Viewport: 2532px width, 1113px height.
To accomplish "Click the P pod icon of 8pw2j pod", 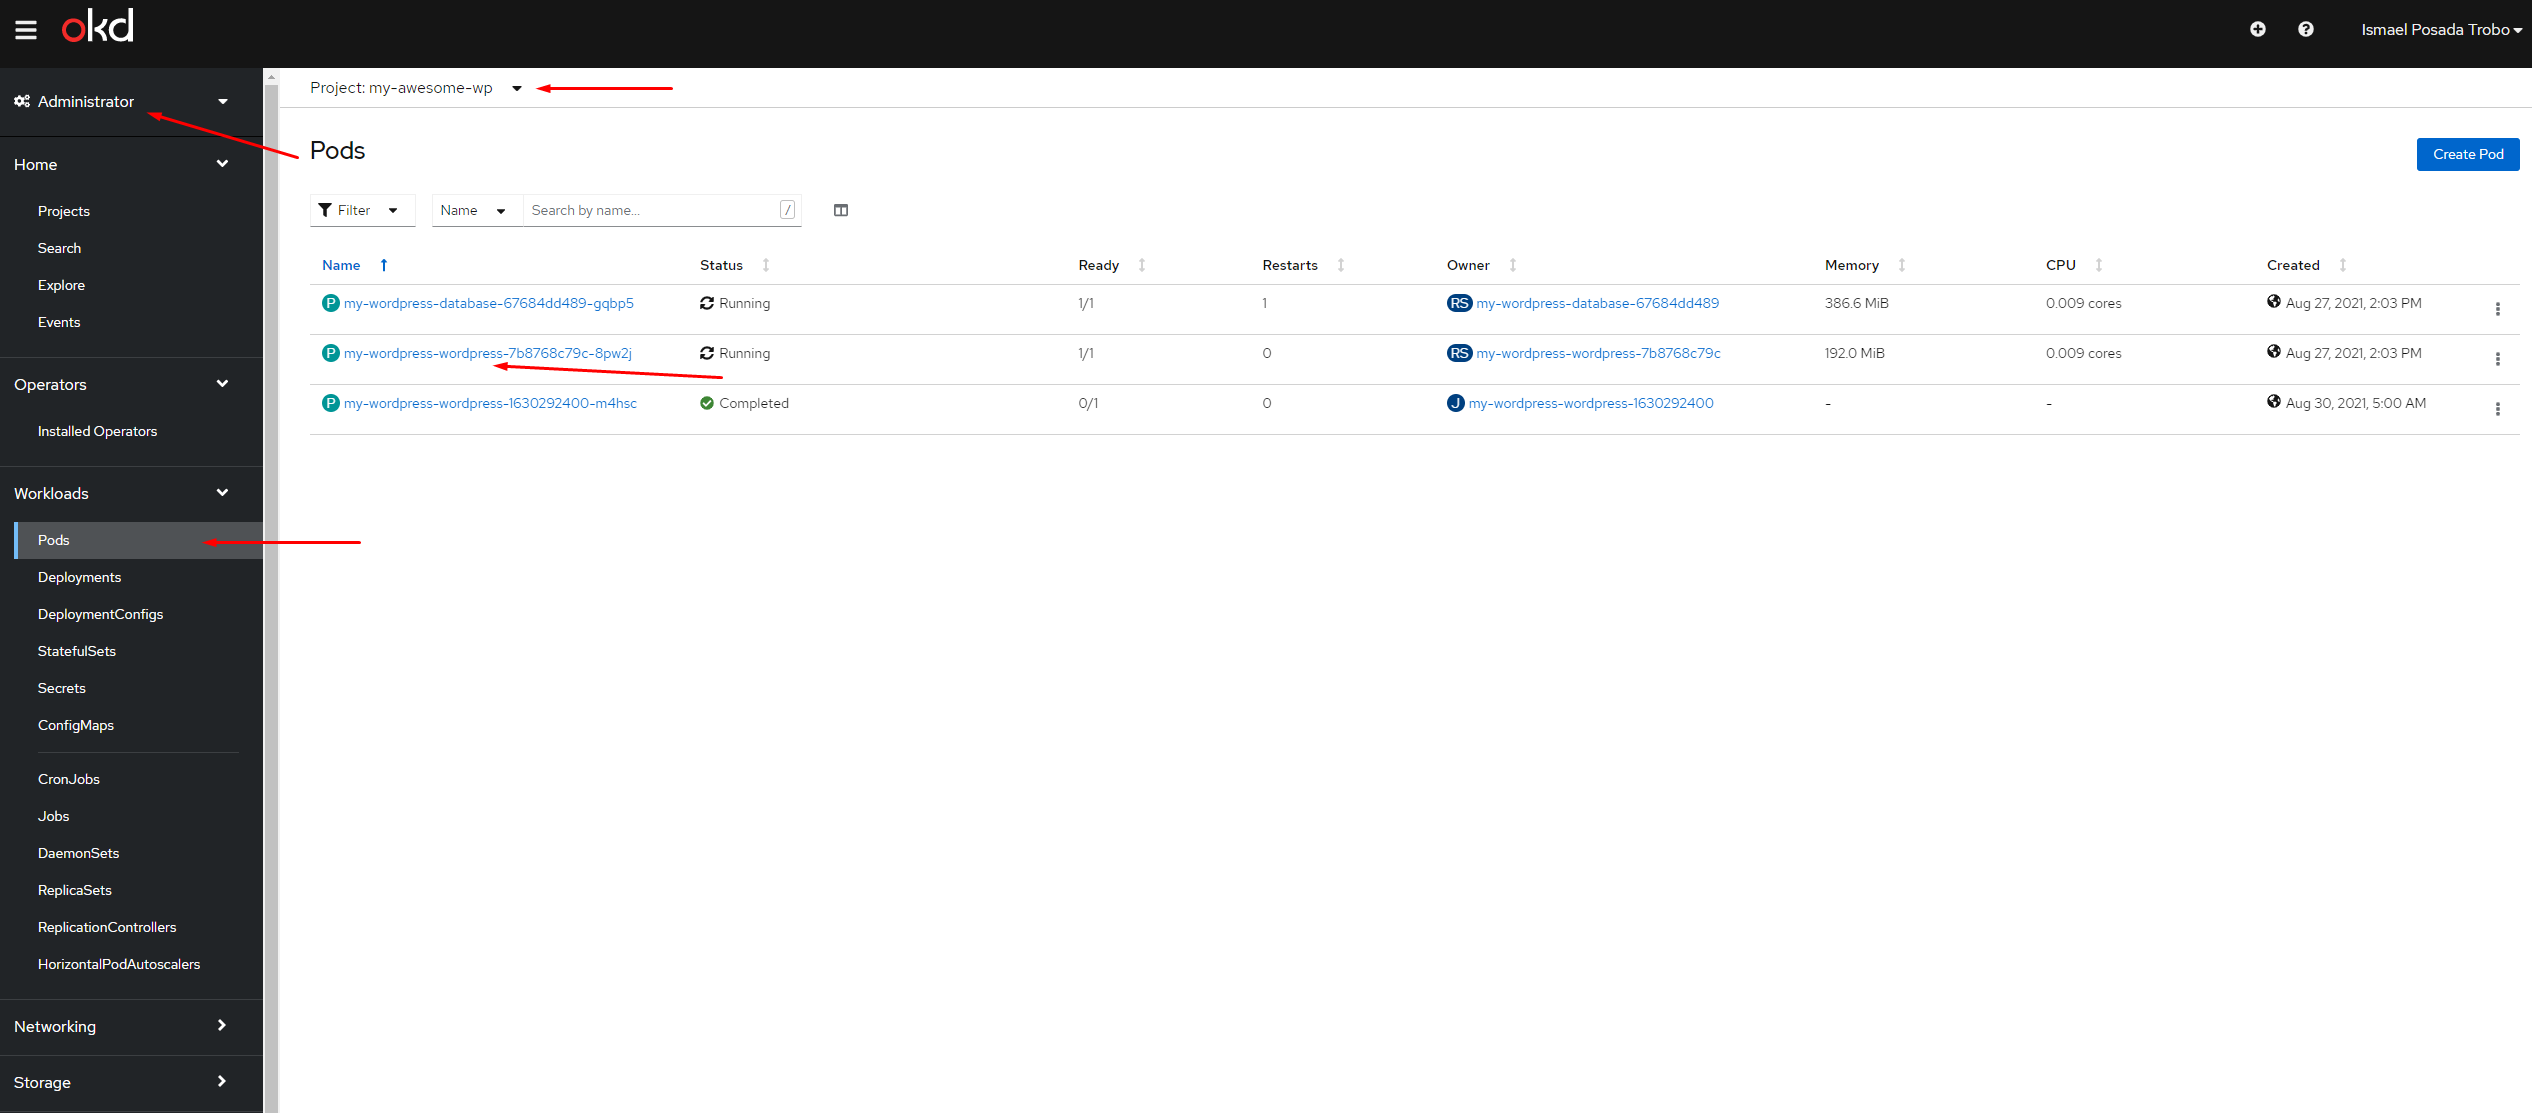I will (x=331, y=353).
